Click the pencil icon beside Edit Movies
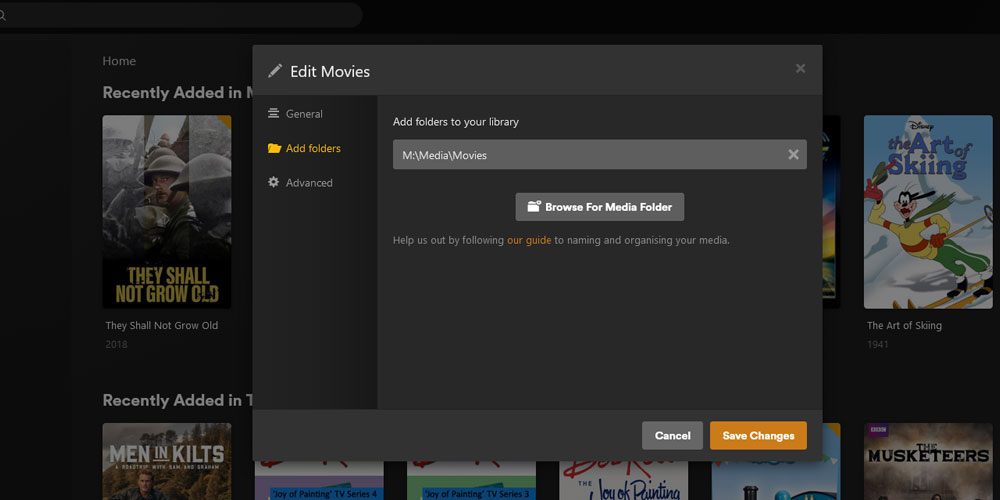 275,71
